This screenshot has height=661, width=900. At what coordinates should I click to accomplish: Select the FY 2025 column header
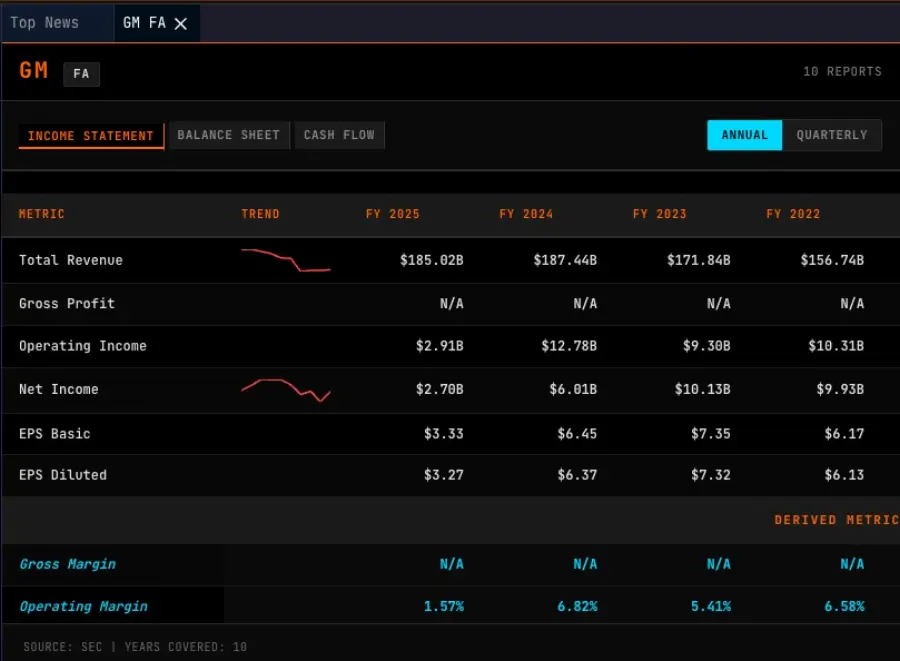(x=392, y=214)
